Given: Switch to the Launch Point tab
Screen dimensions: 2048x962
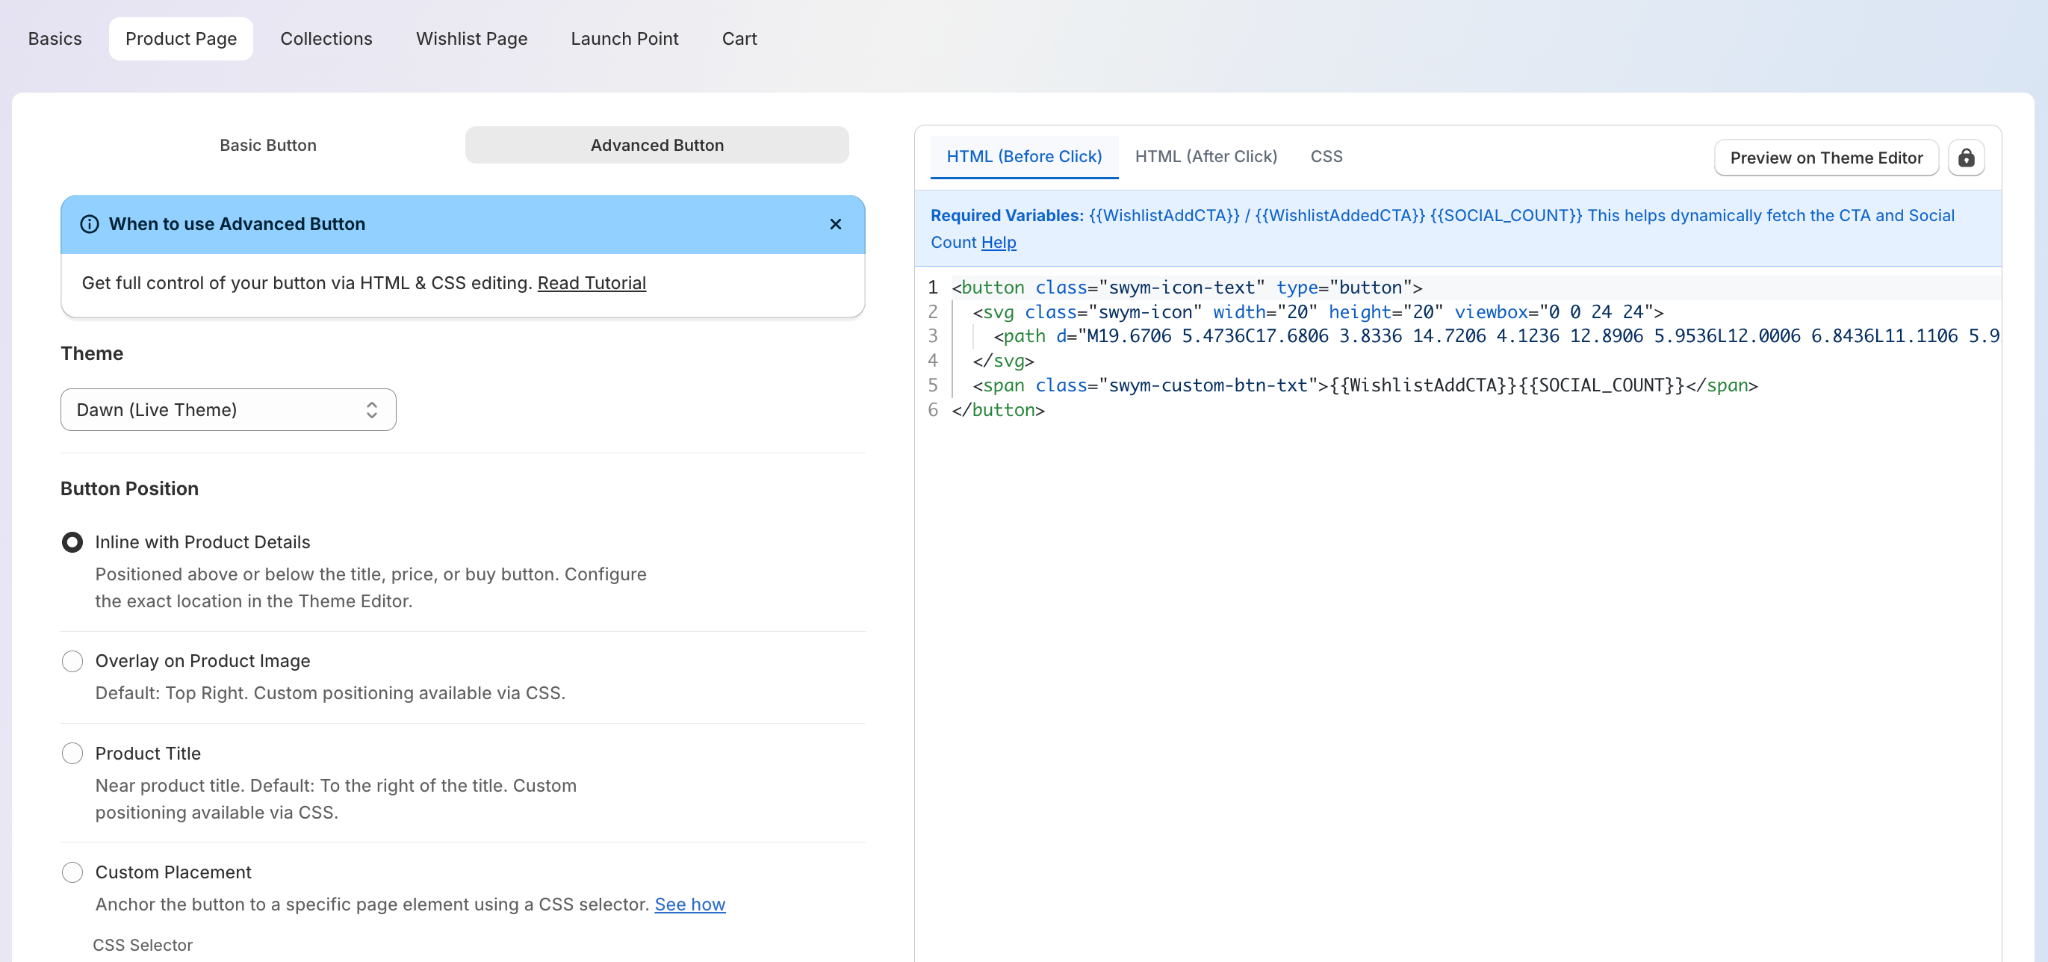Looking at the screenshot, I should 625,39.
